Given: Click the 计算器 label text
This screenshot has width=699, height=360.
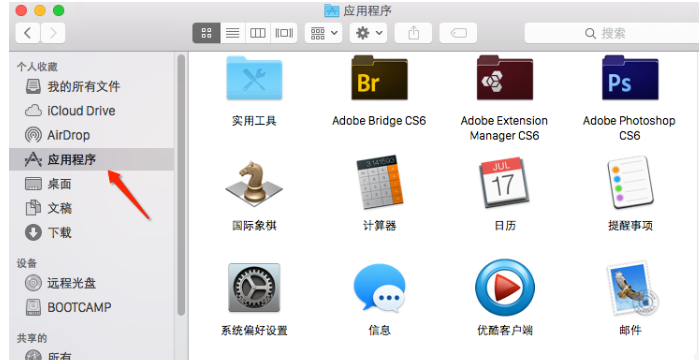Looking at the screenshot, I should coord(379,226).
